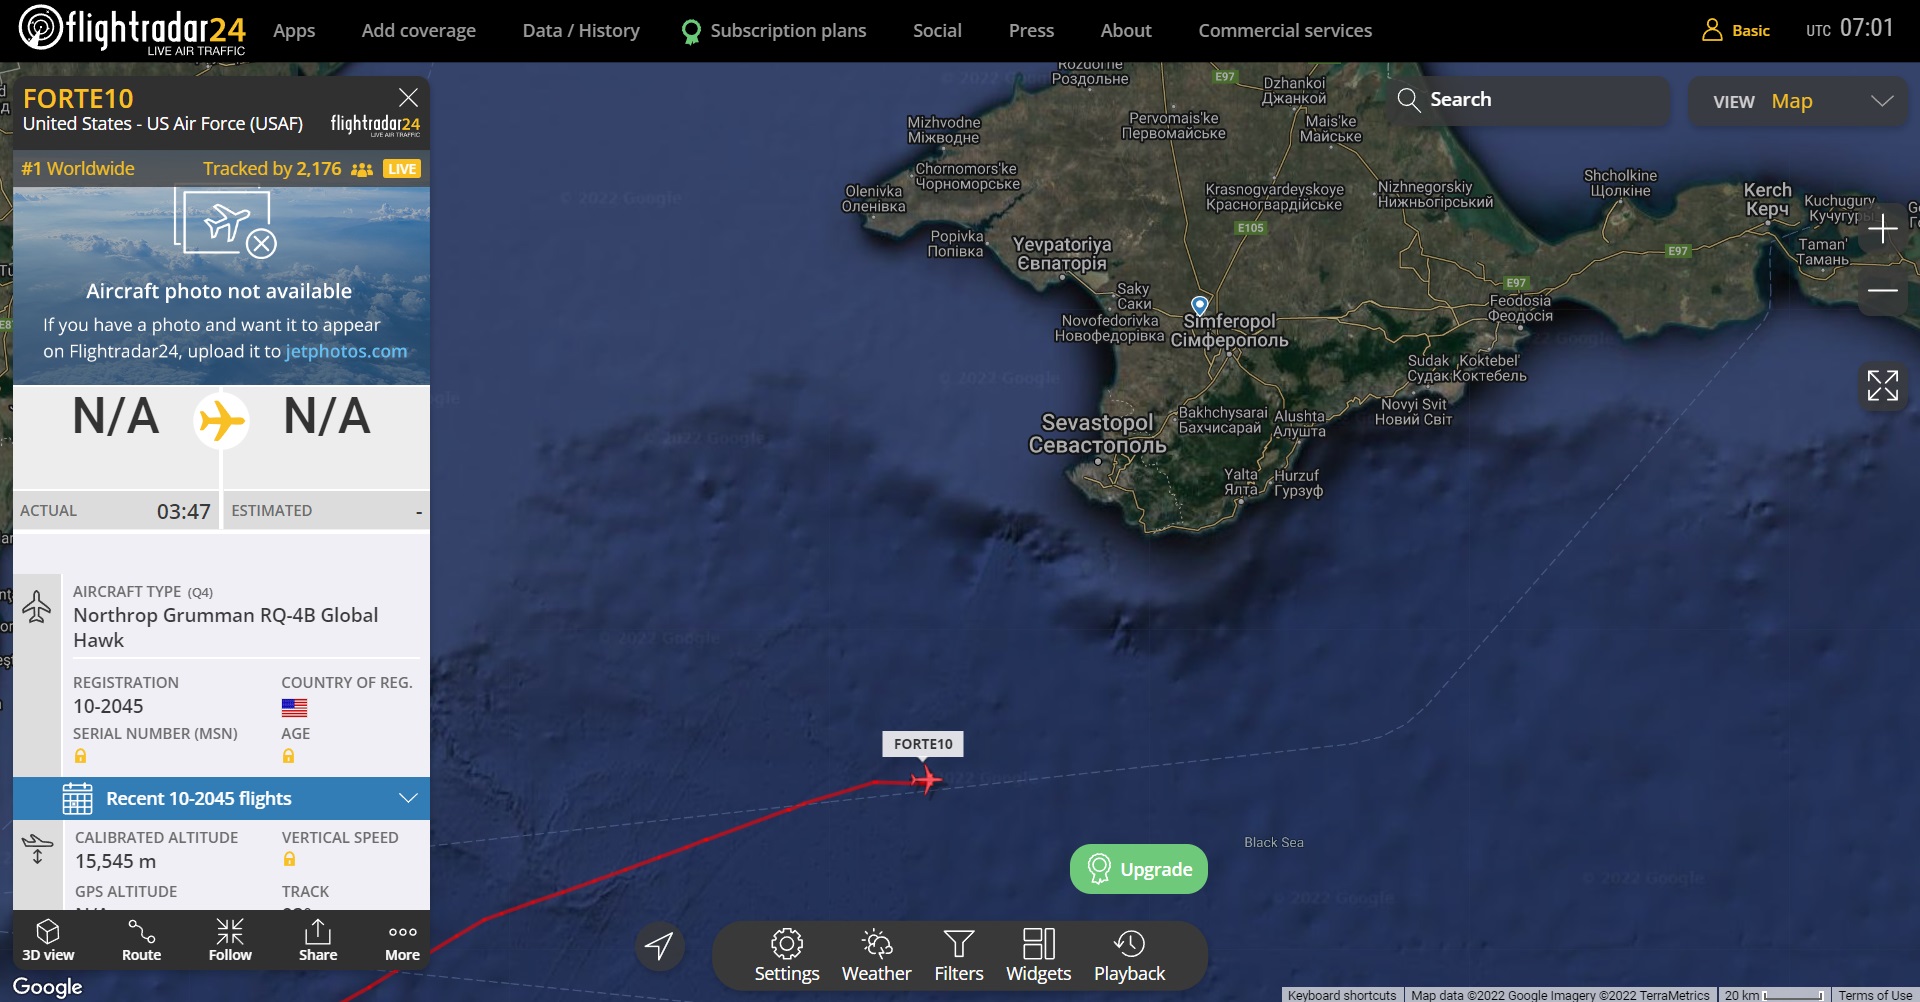Center map on my location arrow
Viewport: 1920px width, 1002px height.
tap(660, 946)
